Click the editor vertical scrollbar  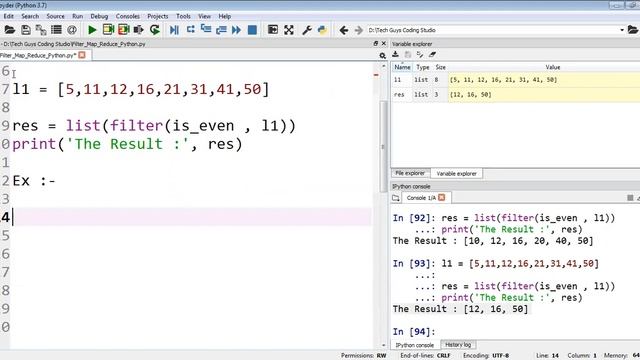tap(383, 146)
